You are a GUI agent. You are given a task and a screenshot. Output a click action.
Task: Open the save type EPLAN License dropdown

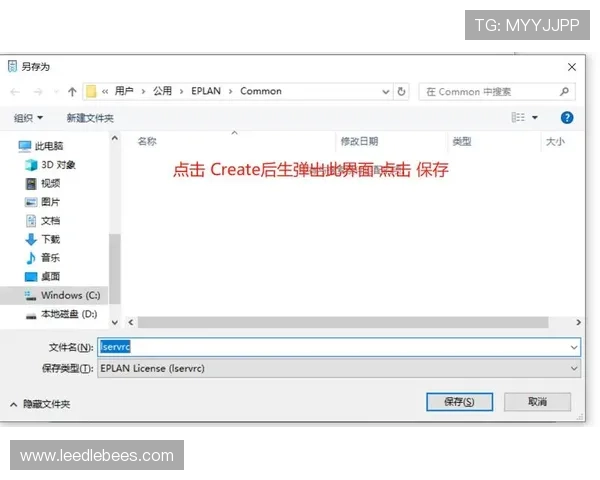(339, 368)
